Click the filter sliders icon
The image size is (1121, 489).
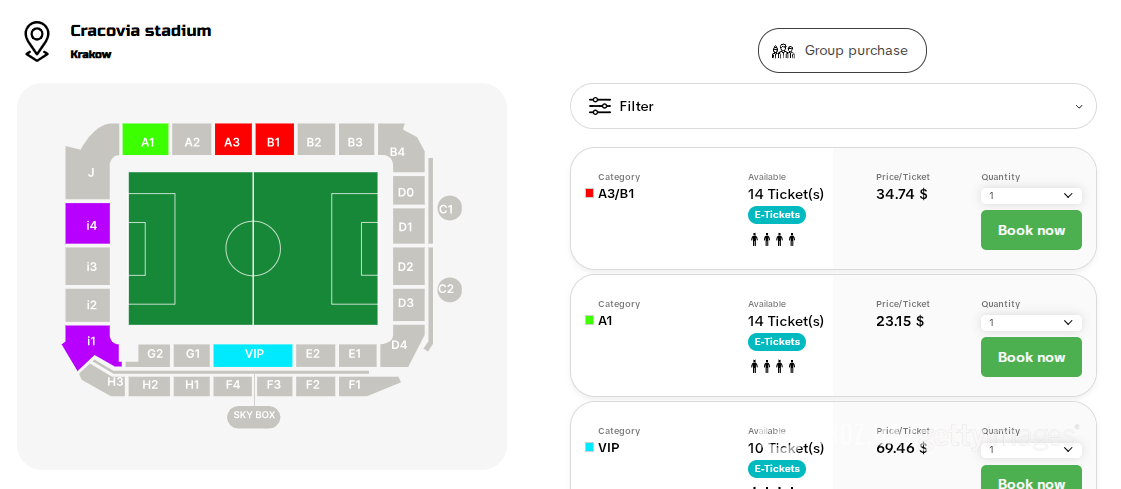point(600,106)
